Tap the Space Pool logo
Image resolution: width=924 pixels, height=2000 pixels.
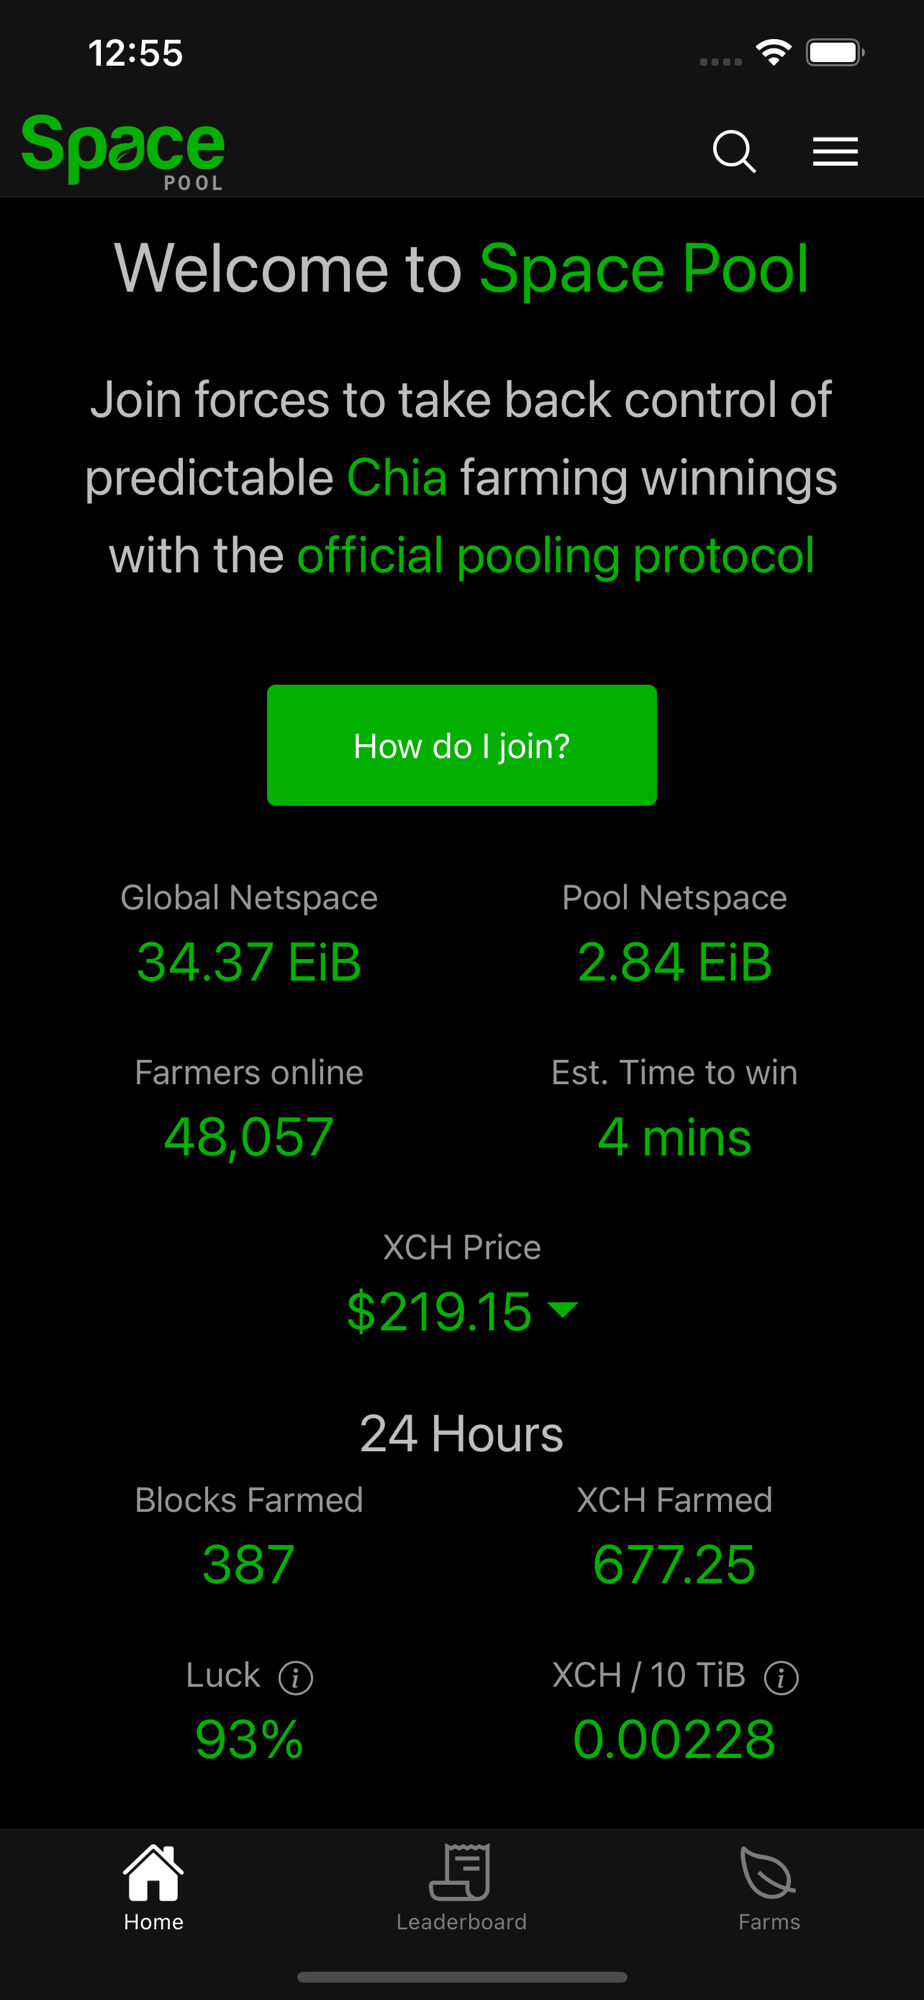123,151
